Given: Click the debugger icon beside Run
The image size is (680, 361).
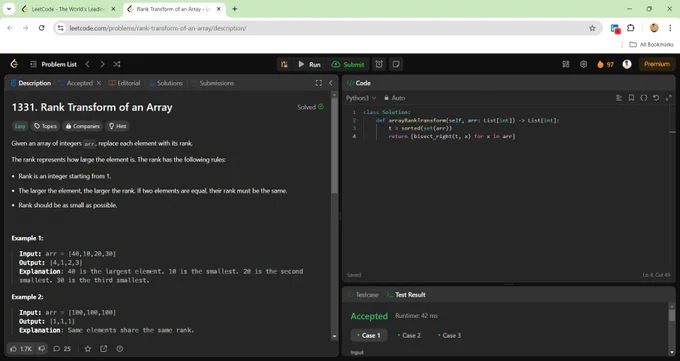Looking at the screenshot, I should 284,64.
